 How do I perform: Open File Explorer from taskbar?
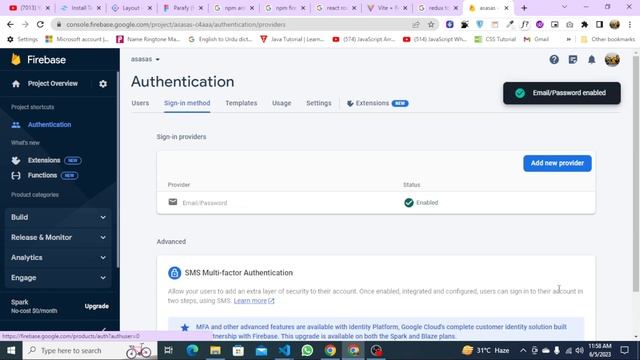pyautogui.click(x=215, y=350)
